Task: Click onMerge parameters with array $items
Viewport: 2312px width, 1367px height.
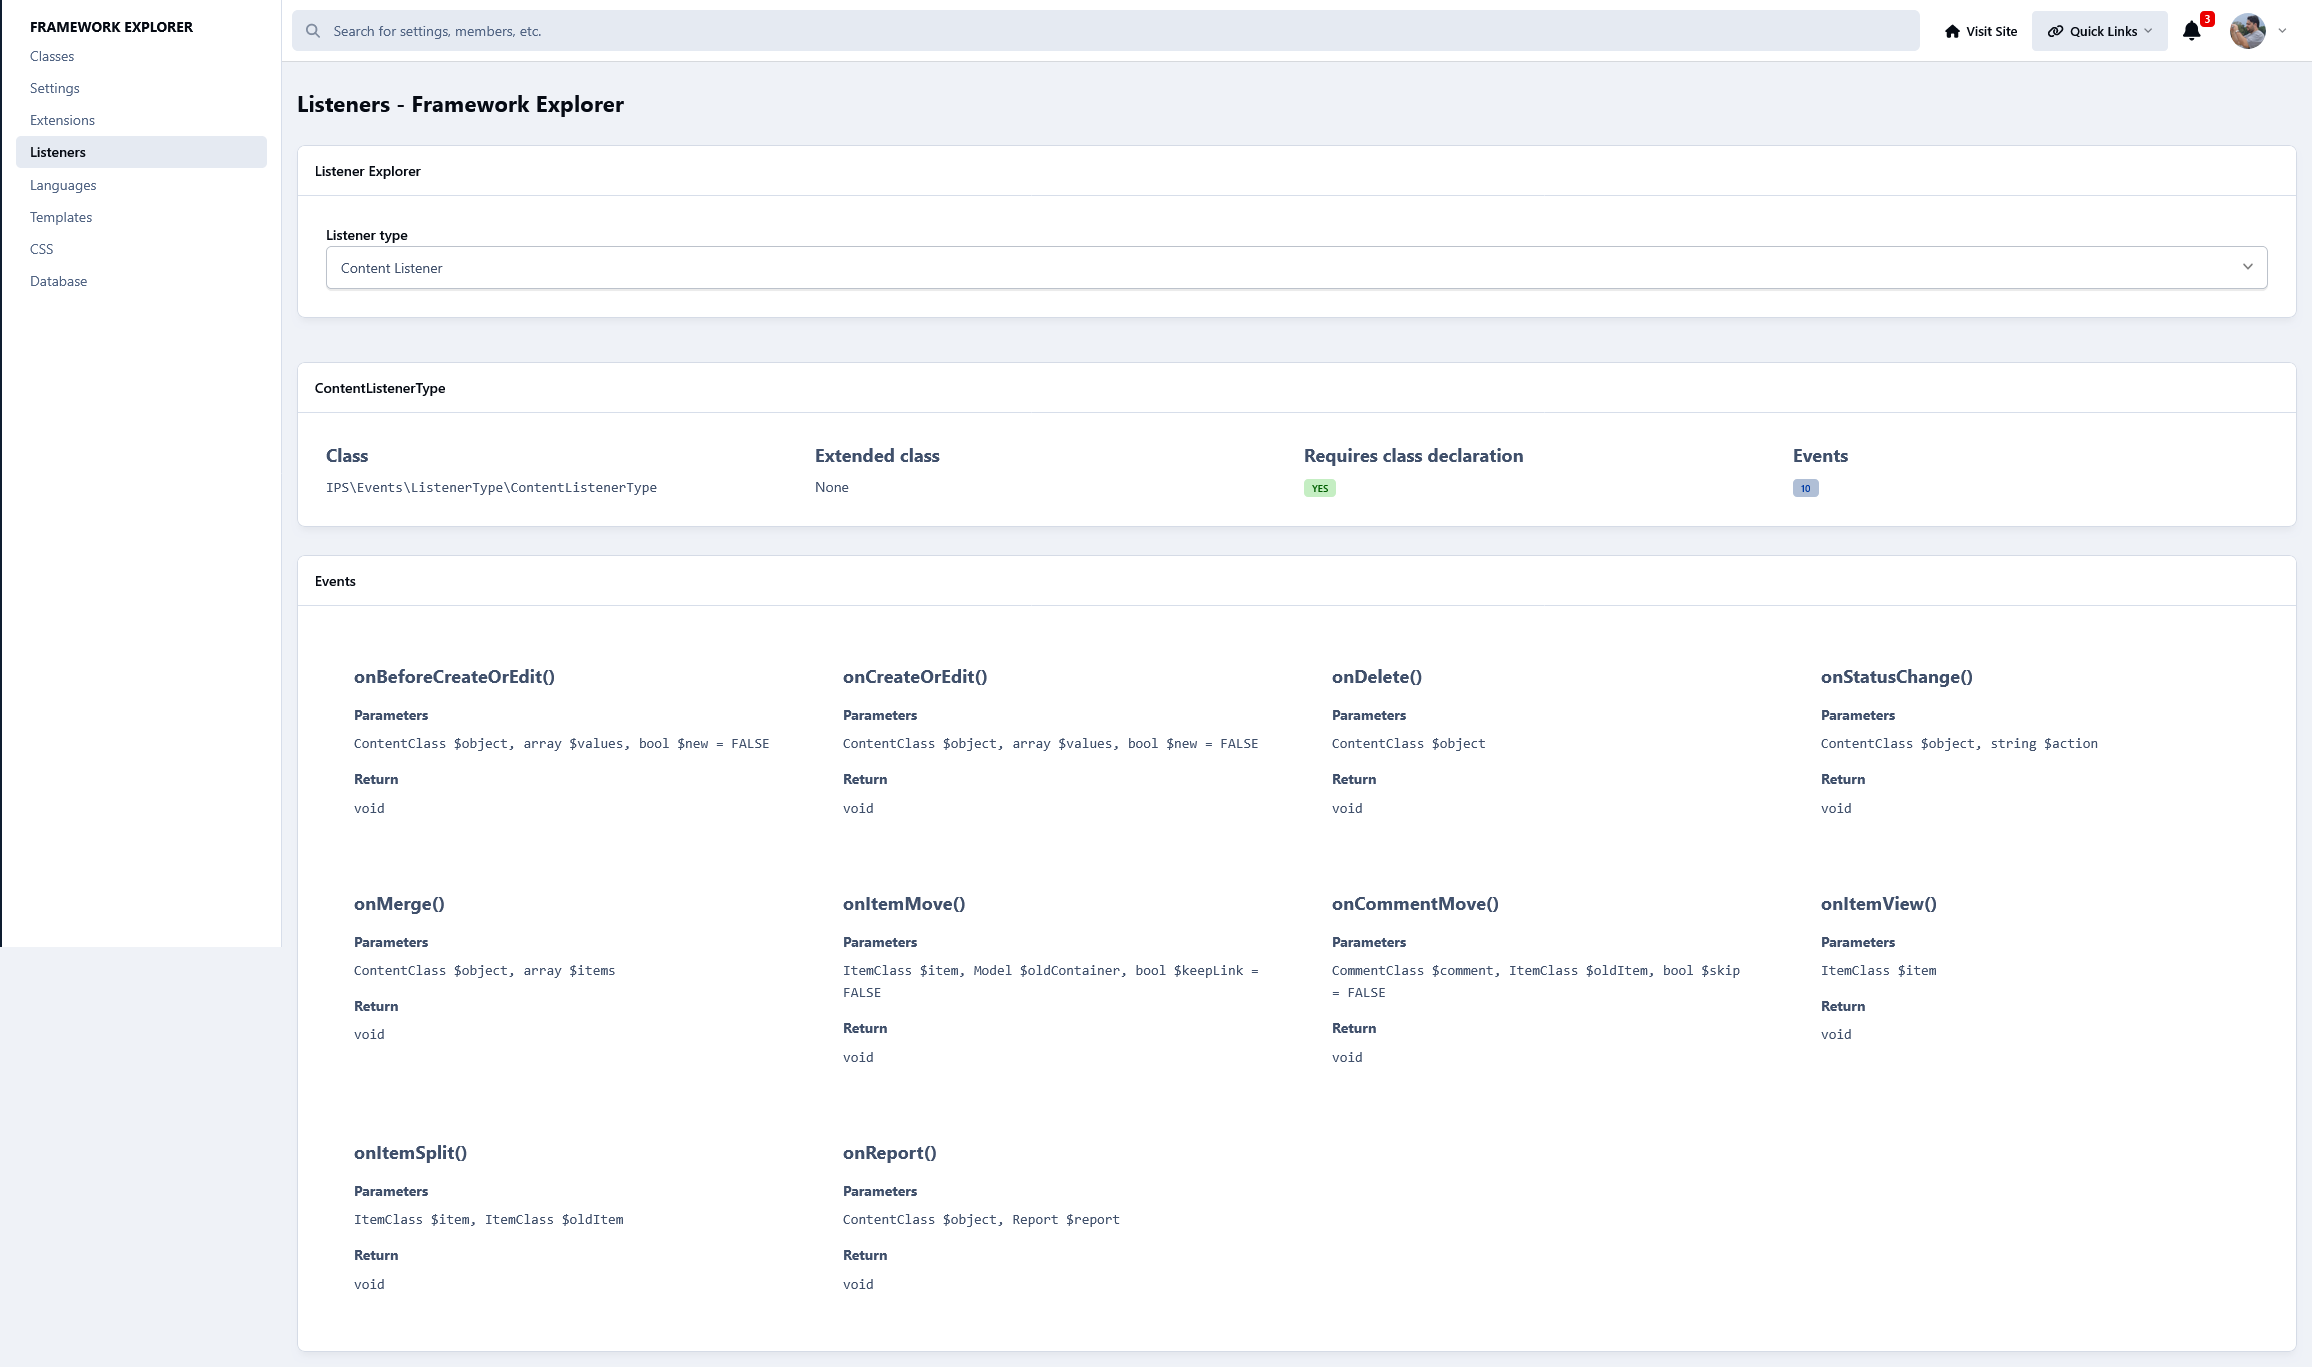Action: (x=484, y=971)
